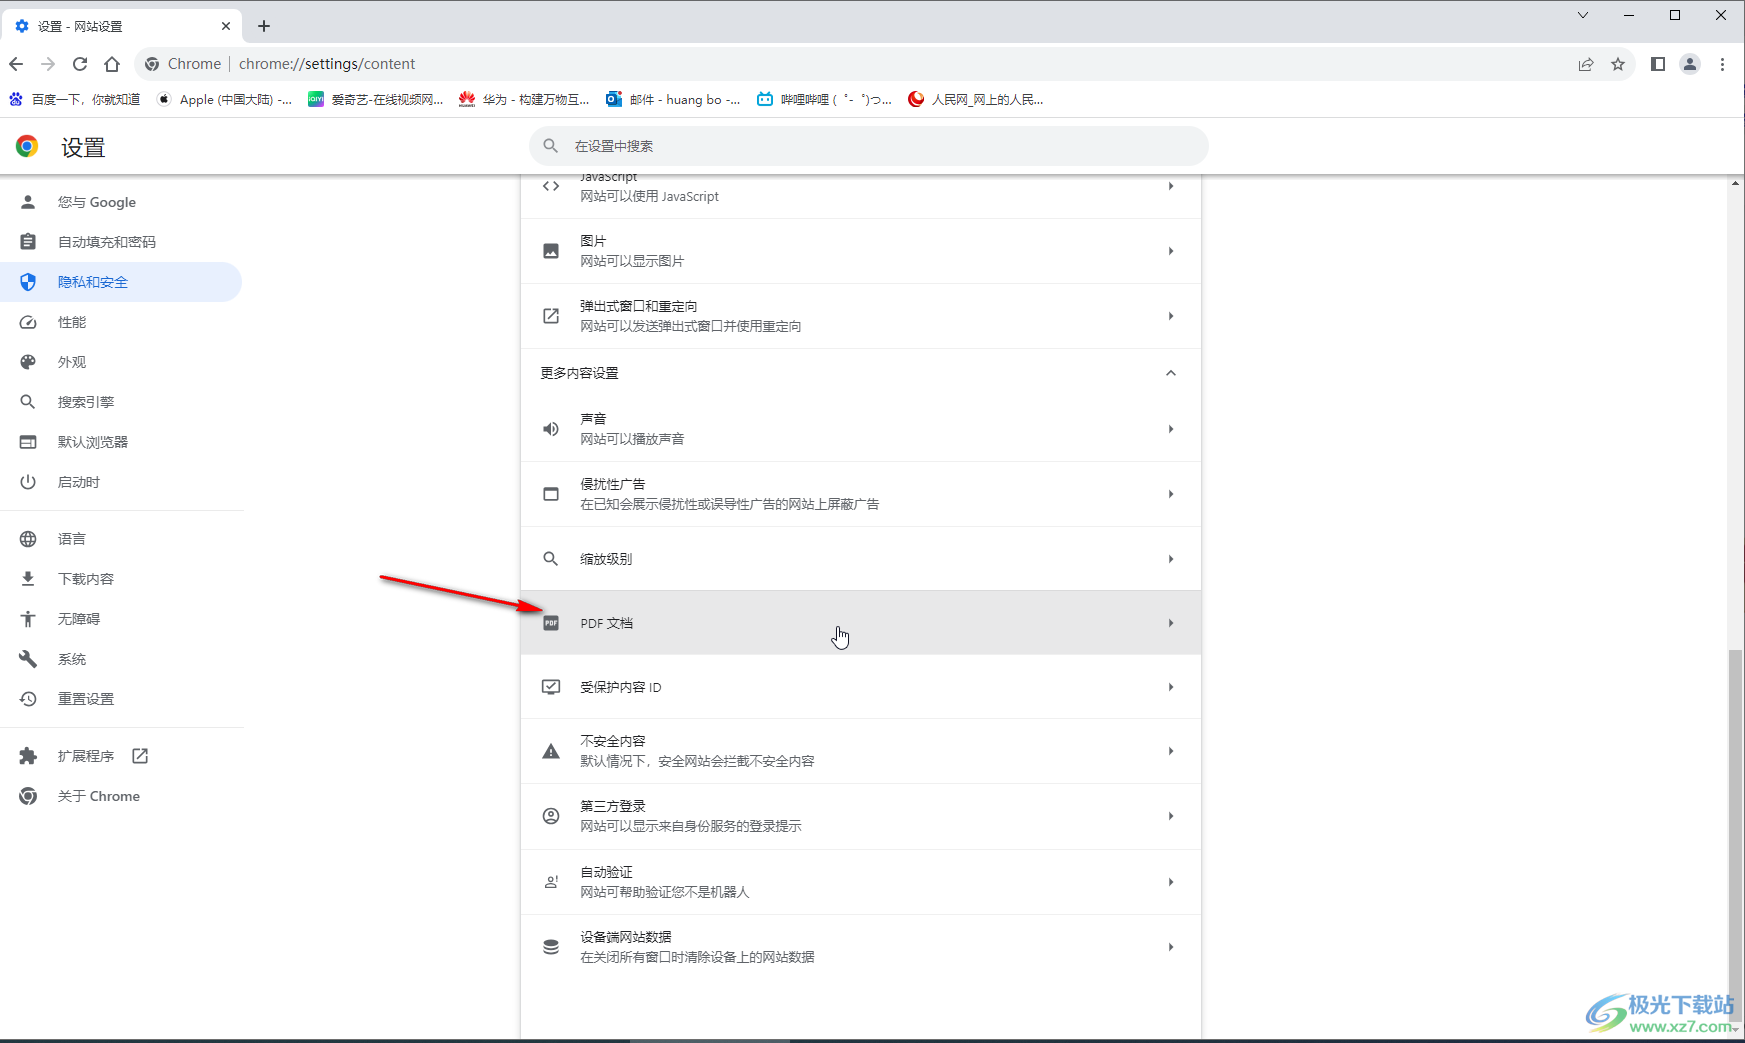
Task: Select 性能 in sidebar
Action: click(121, 322)
